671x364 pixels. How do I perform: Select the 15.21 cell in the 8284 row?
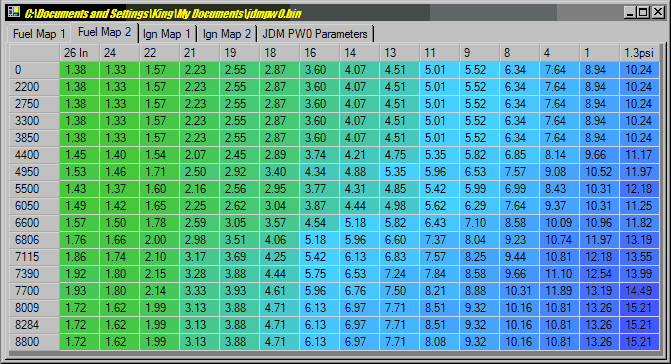click(639, 325)
